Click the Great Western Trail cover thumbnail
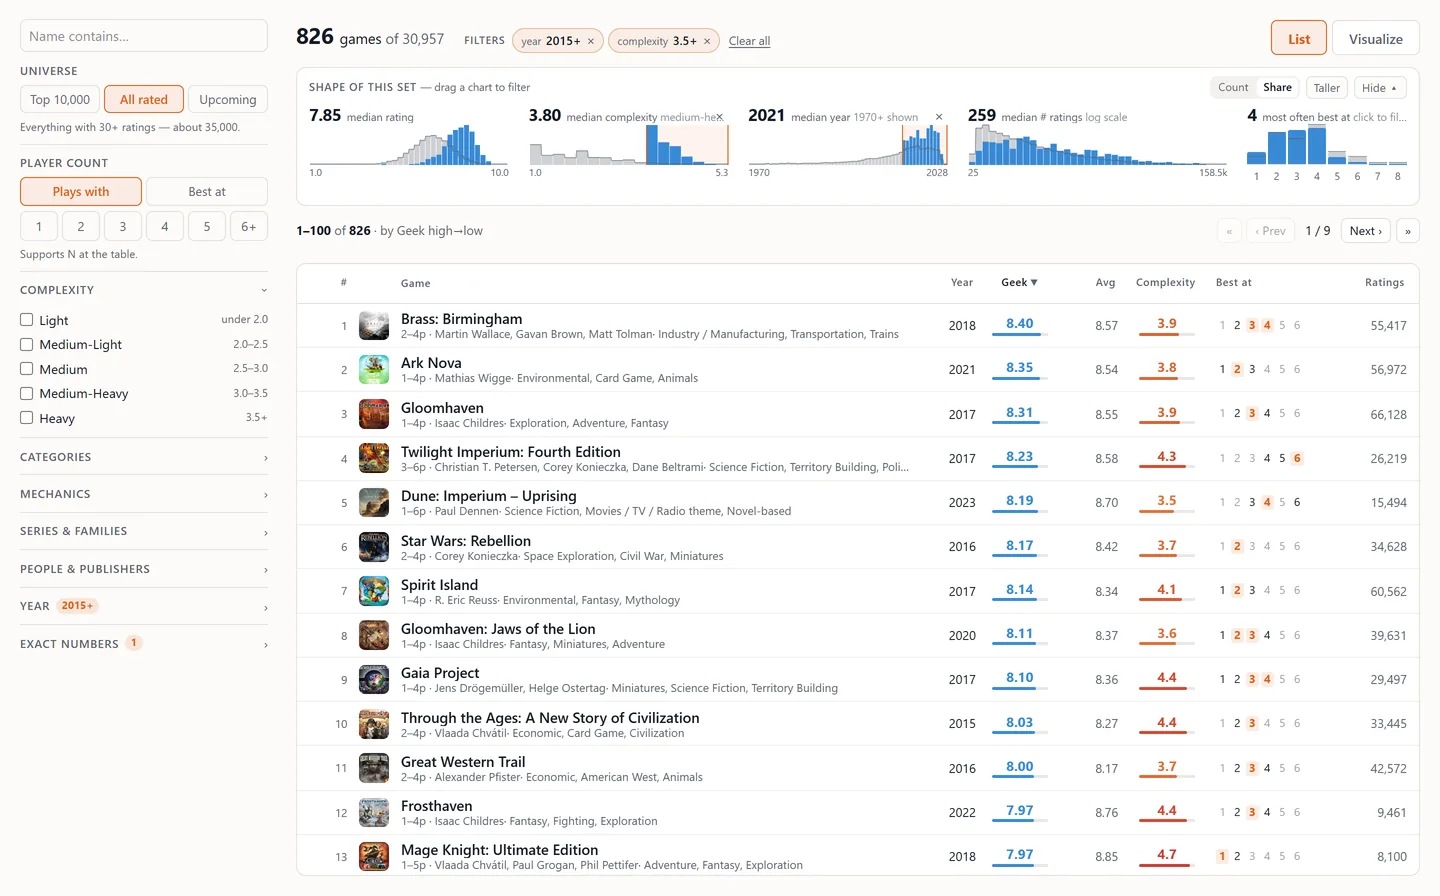1440x896 pixels. pos(374,767)
